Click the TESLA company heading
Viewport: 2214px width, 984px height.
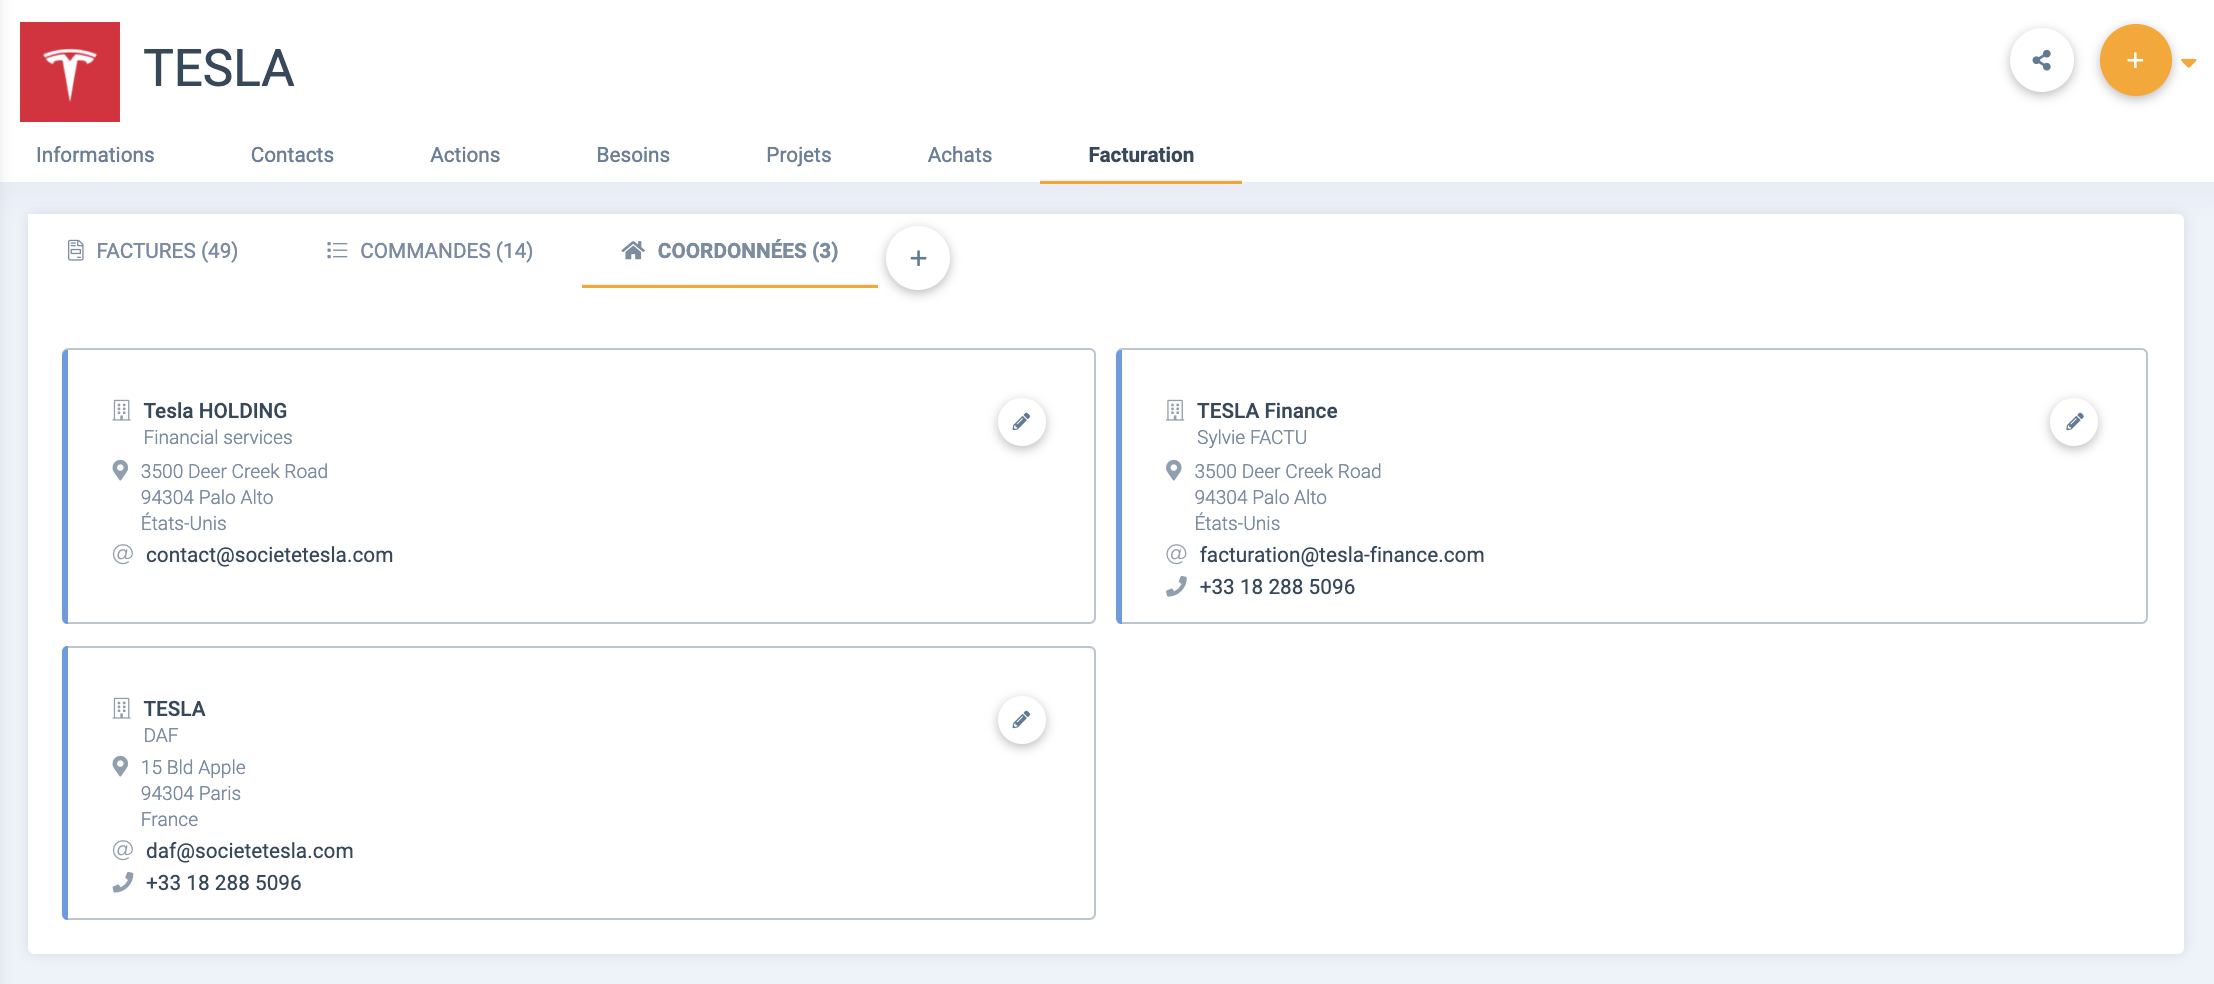pos(219,68)
